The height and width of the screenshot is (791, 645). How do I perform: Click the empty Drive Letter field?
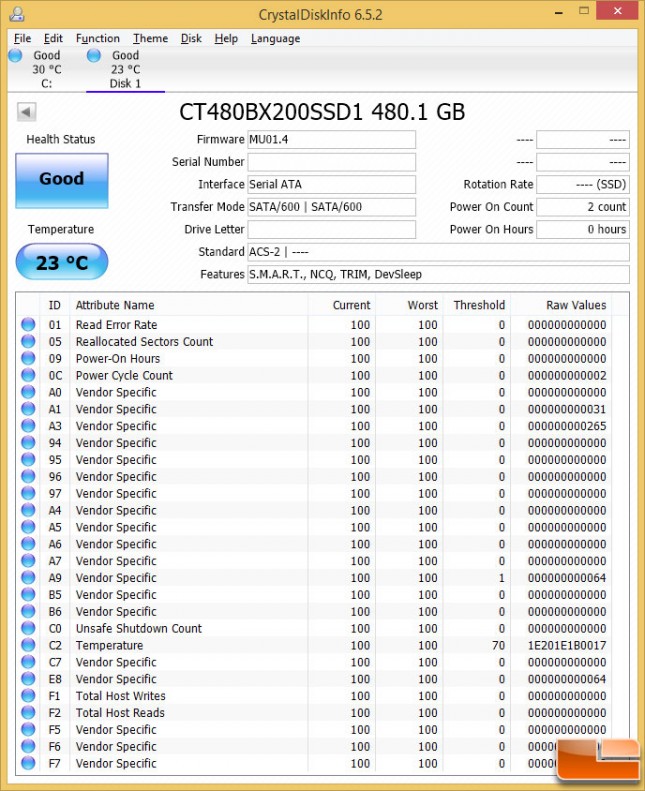[331, 230]
